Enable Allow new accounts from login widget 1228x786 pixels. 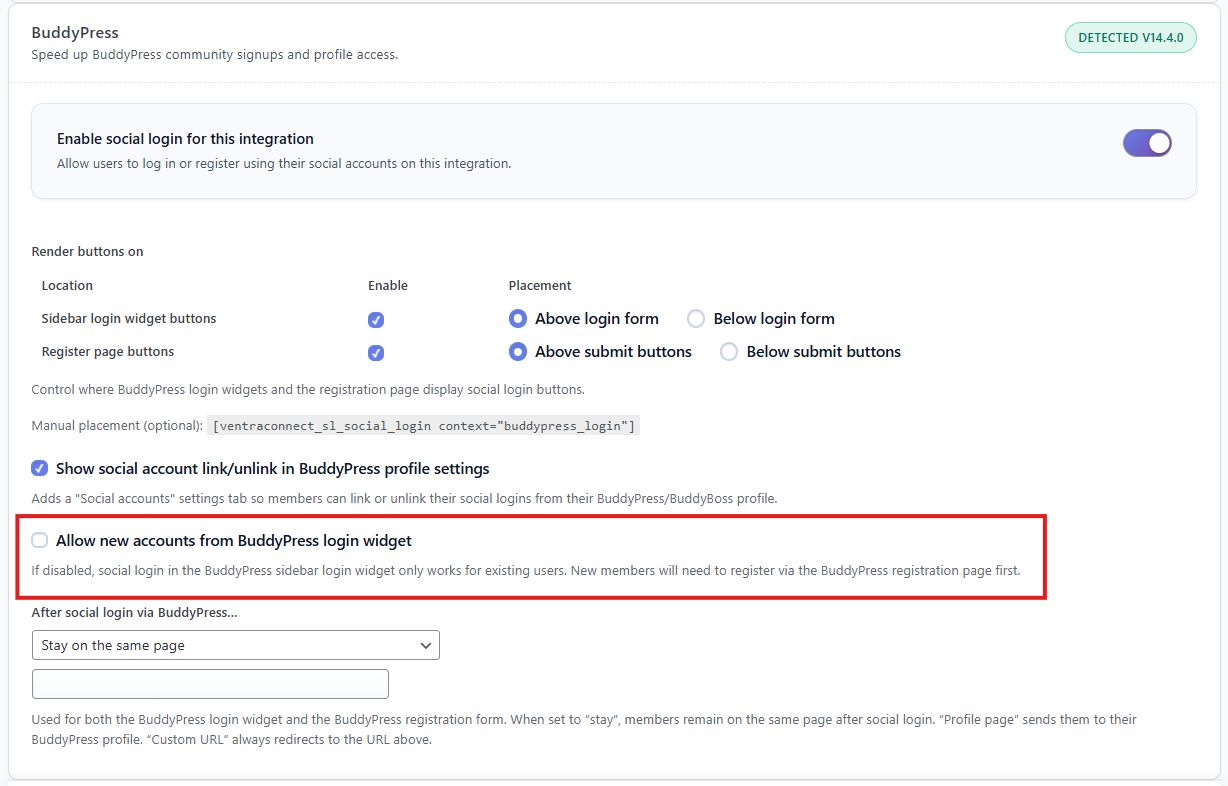point(39,539)
